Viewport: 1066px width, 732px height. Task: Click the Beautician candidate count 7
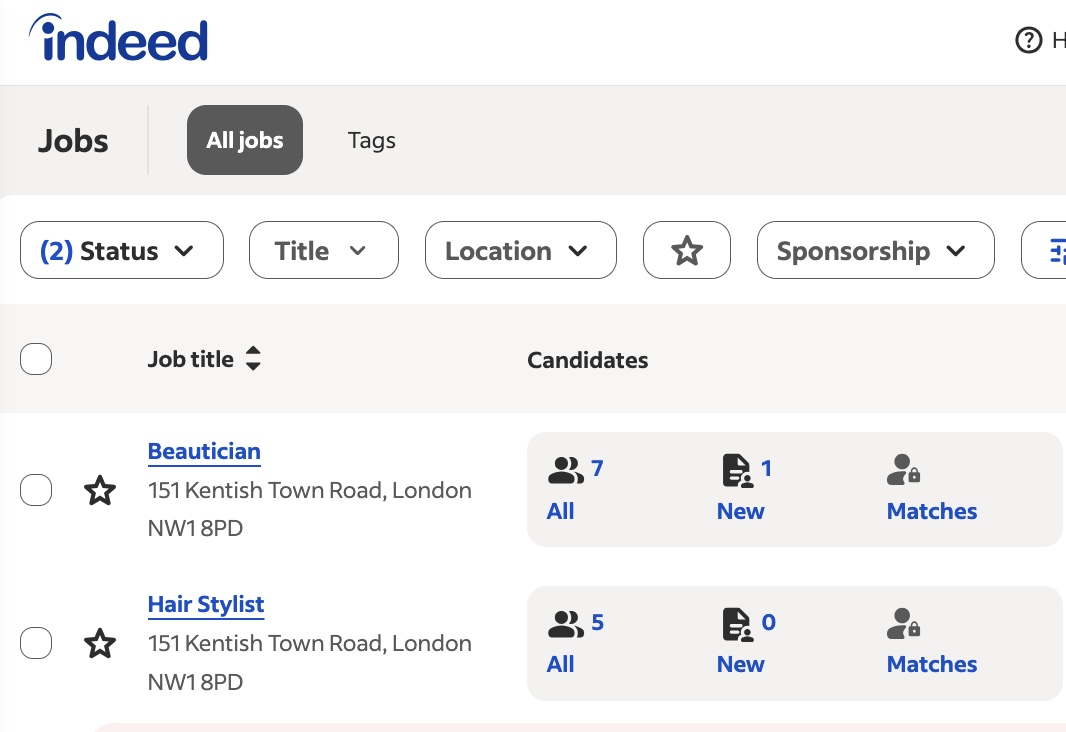(x=597, y=468)
